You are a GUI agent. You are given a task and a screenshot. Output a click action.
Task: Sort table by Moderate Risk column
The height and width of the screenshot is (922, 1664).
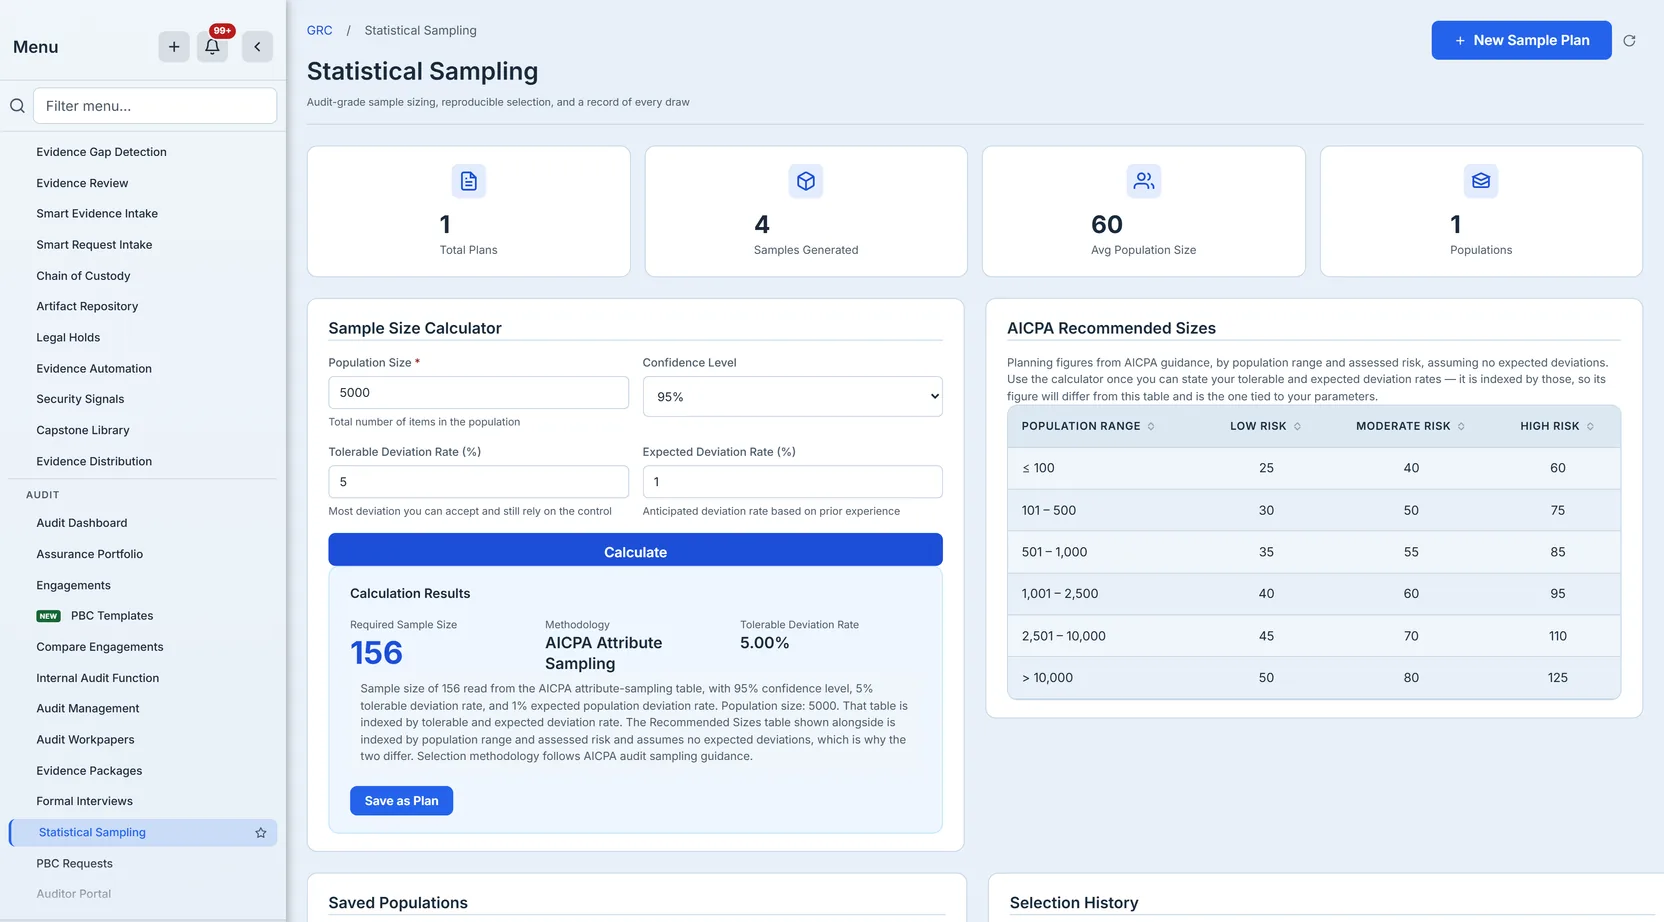click(x=1410, y=426)
